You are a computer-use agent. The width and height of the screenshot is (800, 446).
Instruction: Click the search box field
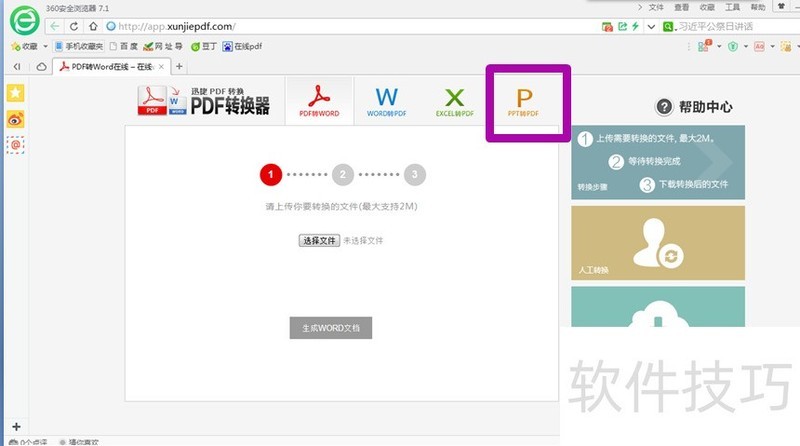click(737, 27)
